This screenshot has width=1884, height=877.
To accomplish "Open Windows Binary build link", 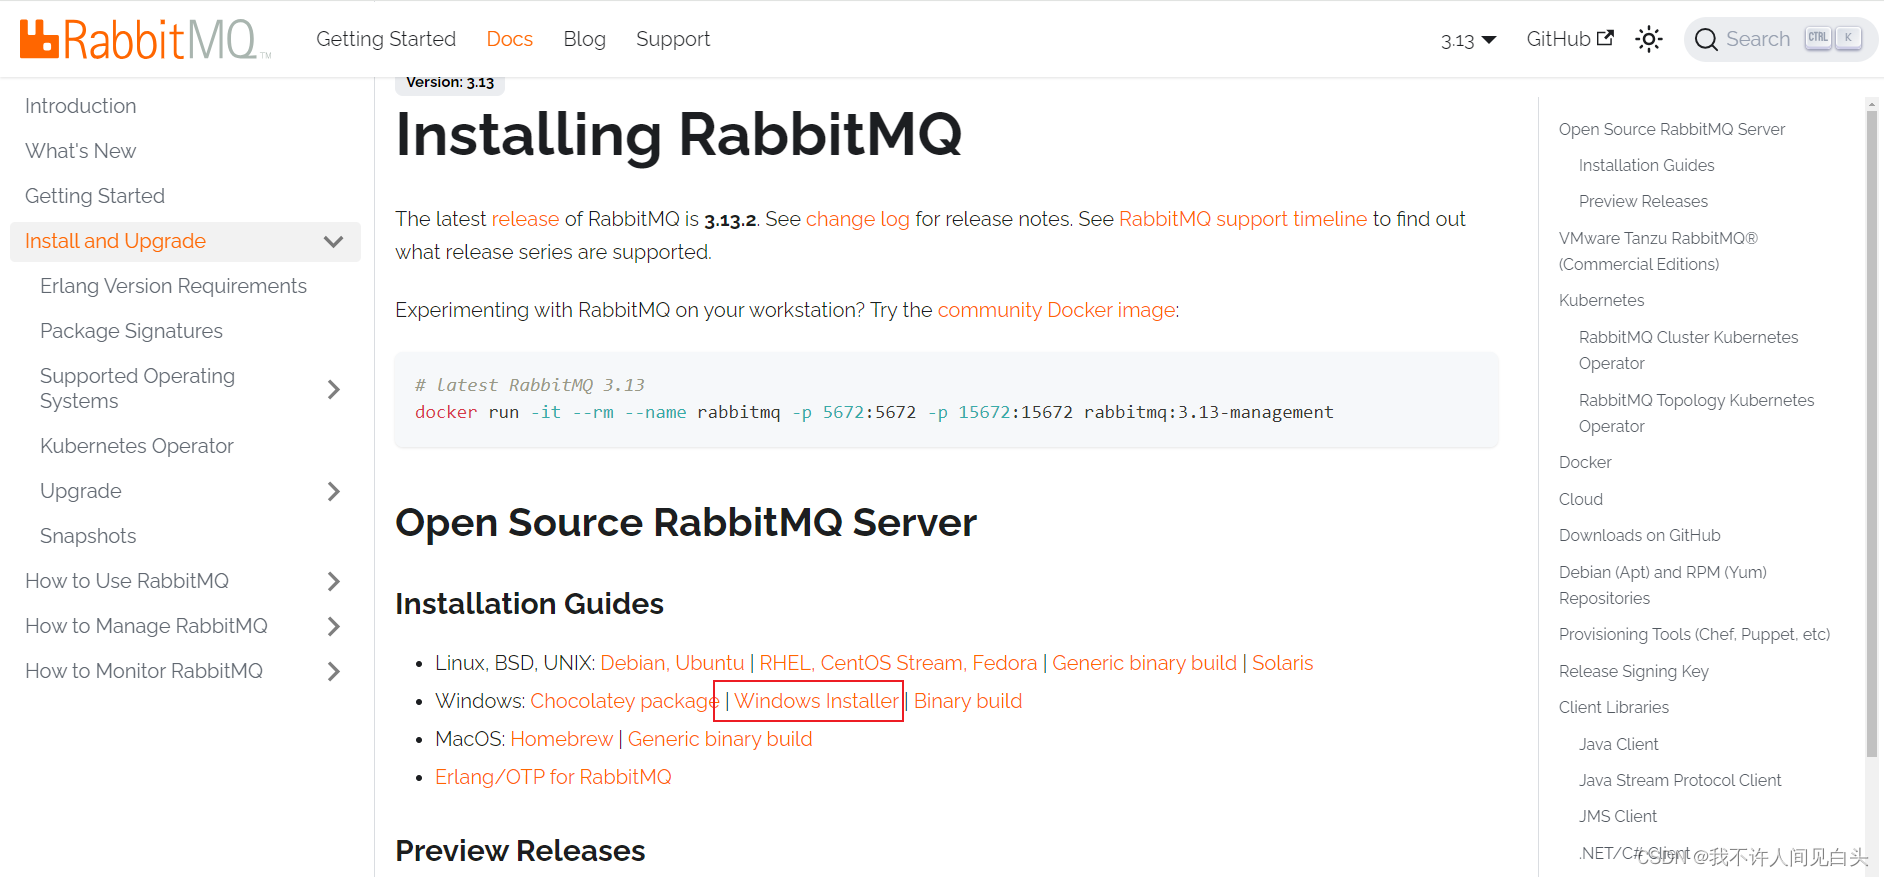I will point(968,701).
